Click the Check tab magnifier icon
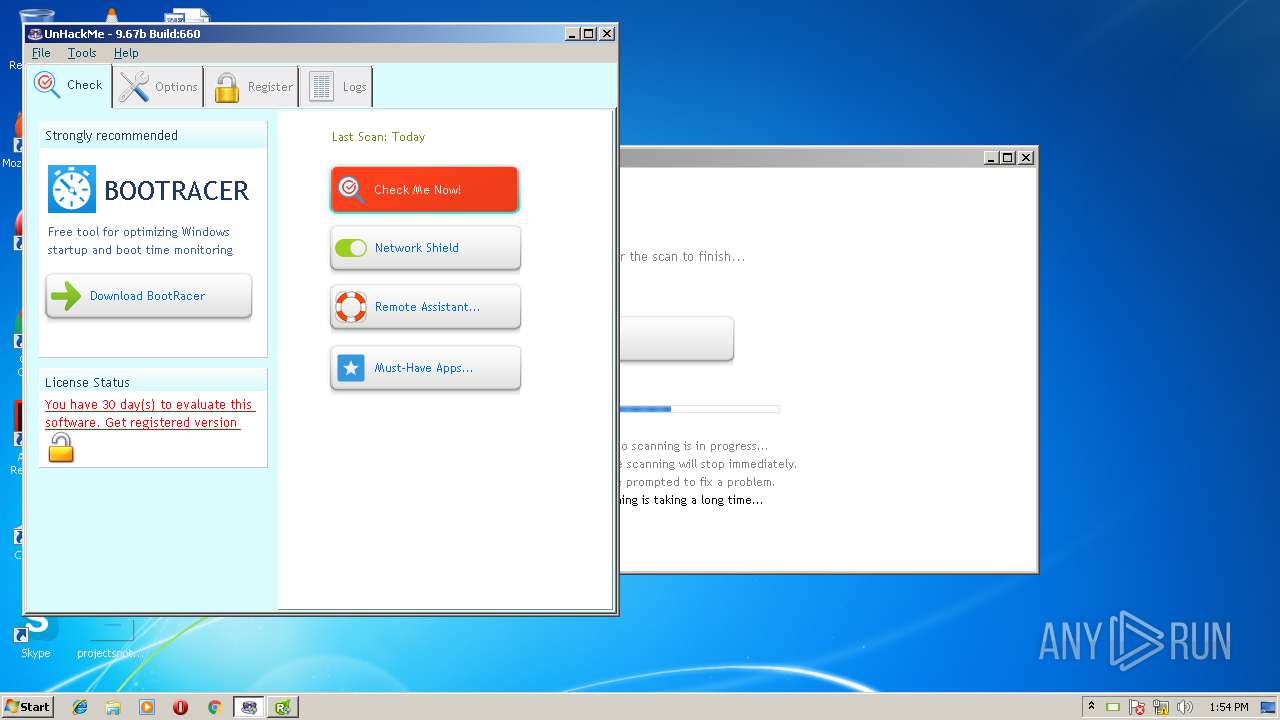This screenshot has width=1280, height=720. 47,84
